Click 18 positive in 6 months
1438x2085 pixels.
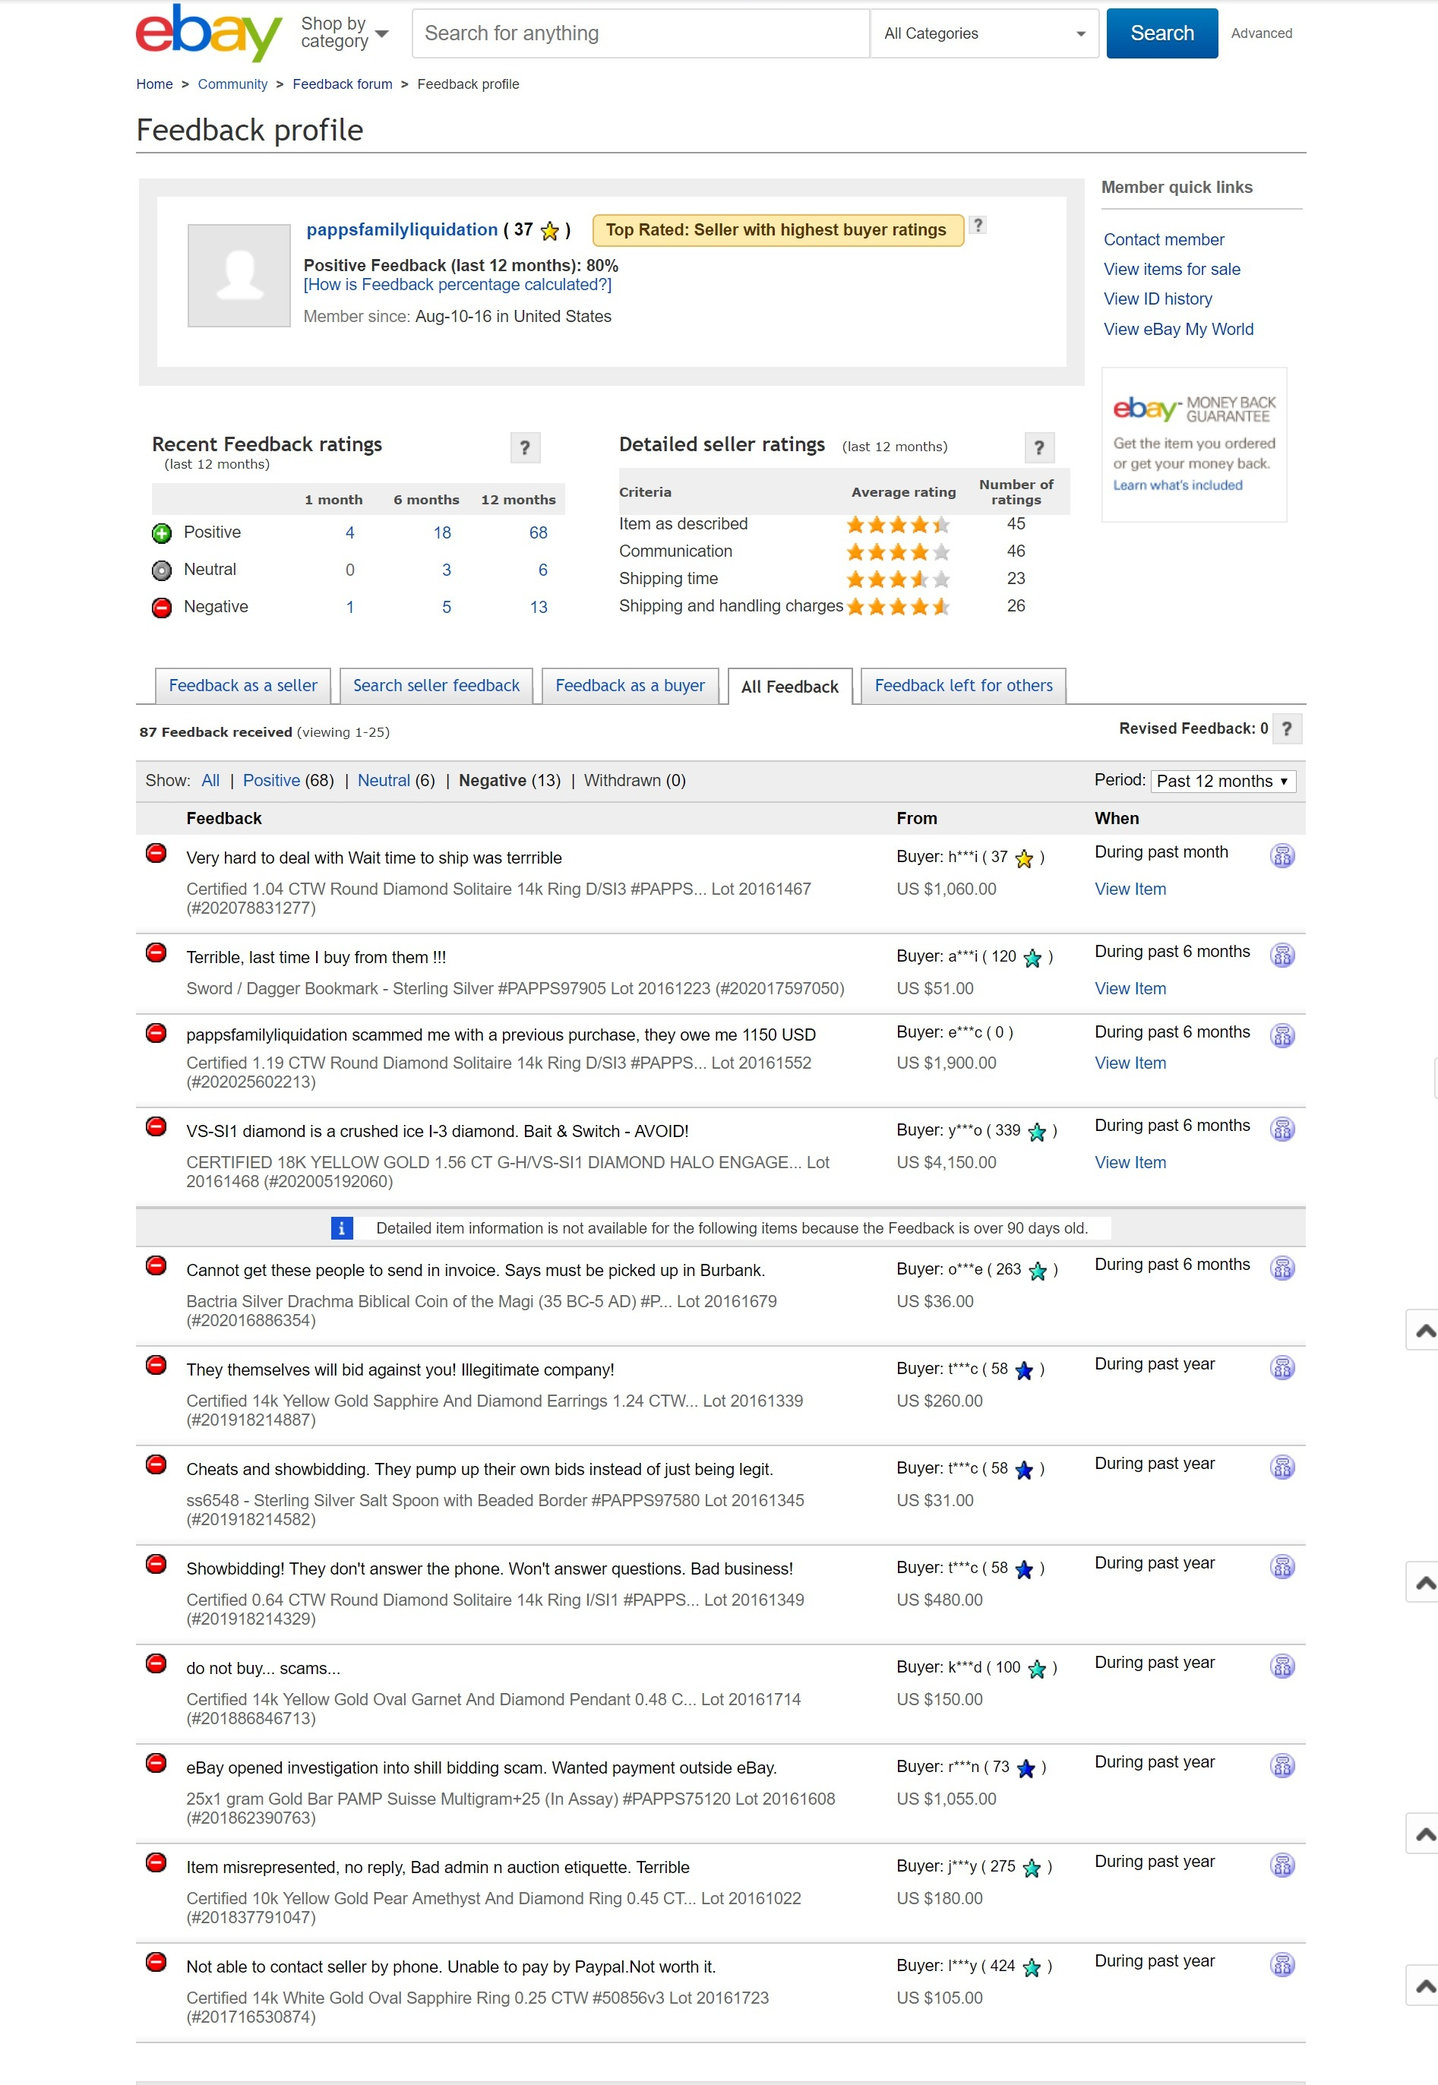442,533
